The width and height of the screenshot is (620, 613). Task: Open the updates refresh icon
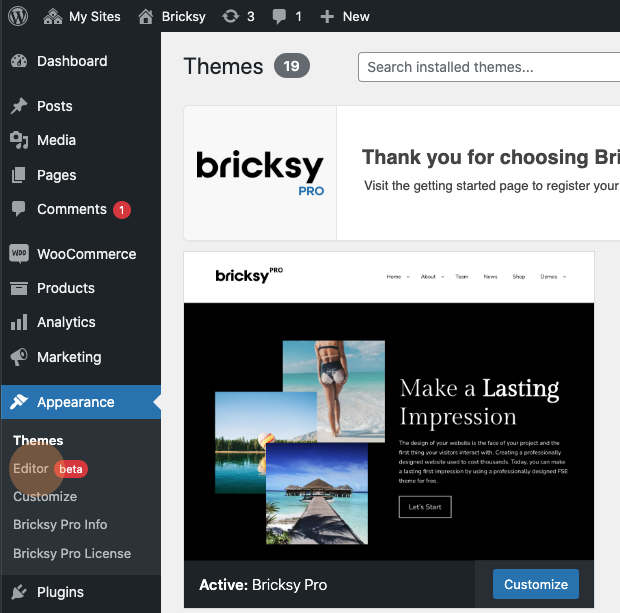(231, 17)
